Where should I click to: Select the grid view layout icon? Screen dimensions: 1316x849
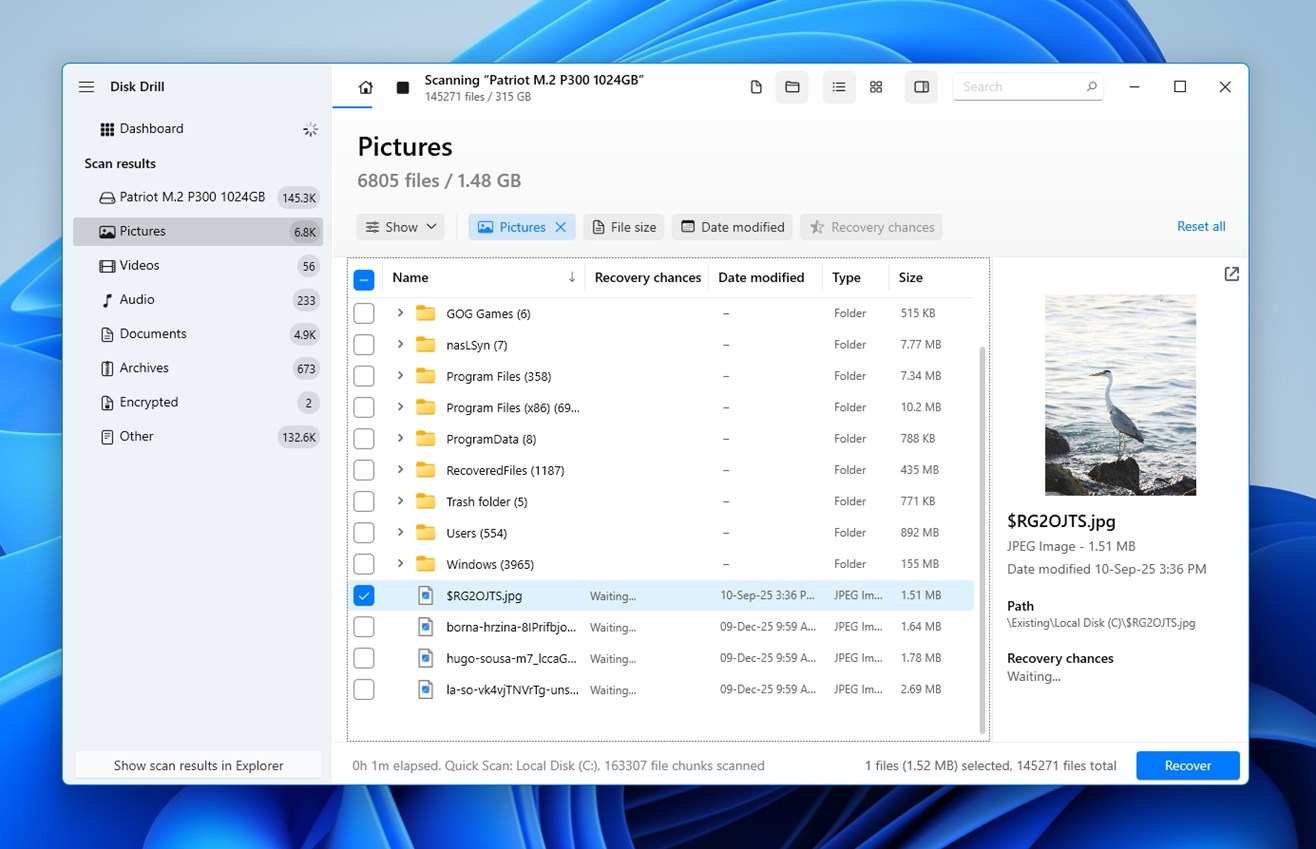(876, 87)
